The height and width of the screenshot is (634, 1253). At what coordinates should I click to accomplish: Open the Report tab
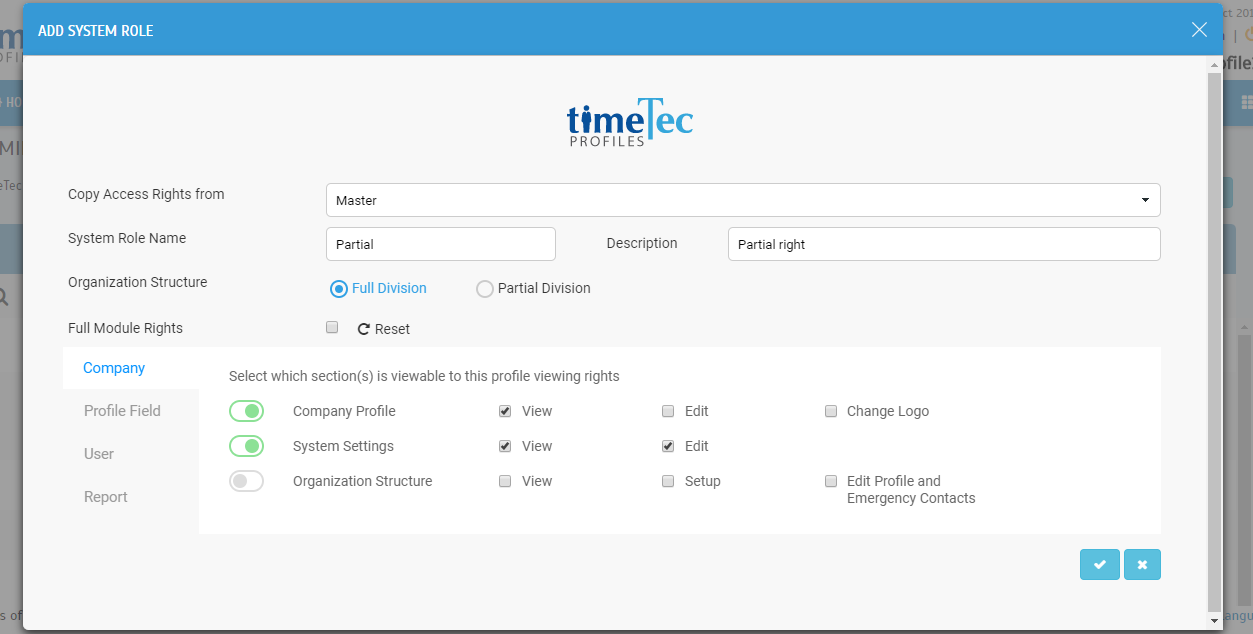106,497
